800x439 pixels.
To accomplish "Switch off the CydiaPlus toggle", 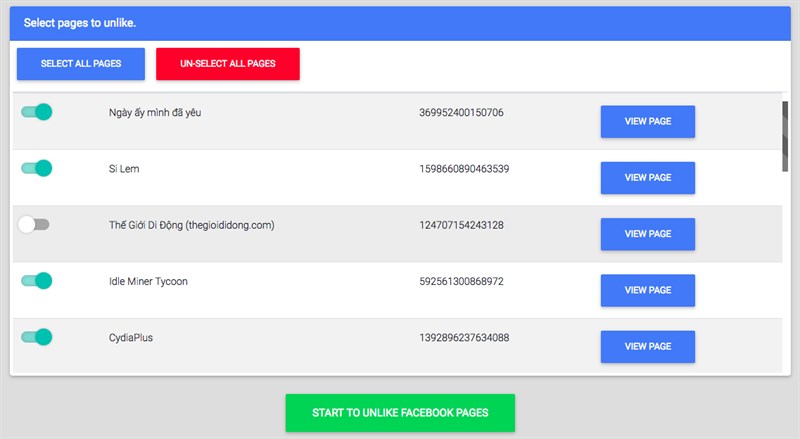I will pyautogui.click(x=36, y=337).
